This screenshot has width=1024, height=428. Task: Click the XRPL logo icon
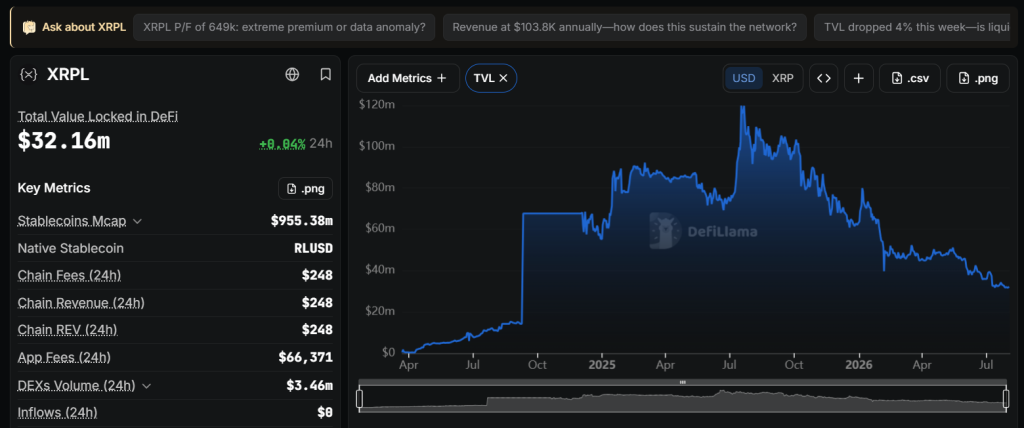click(x=28, y=74)
